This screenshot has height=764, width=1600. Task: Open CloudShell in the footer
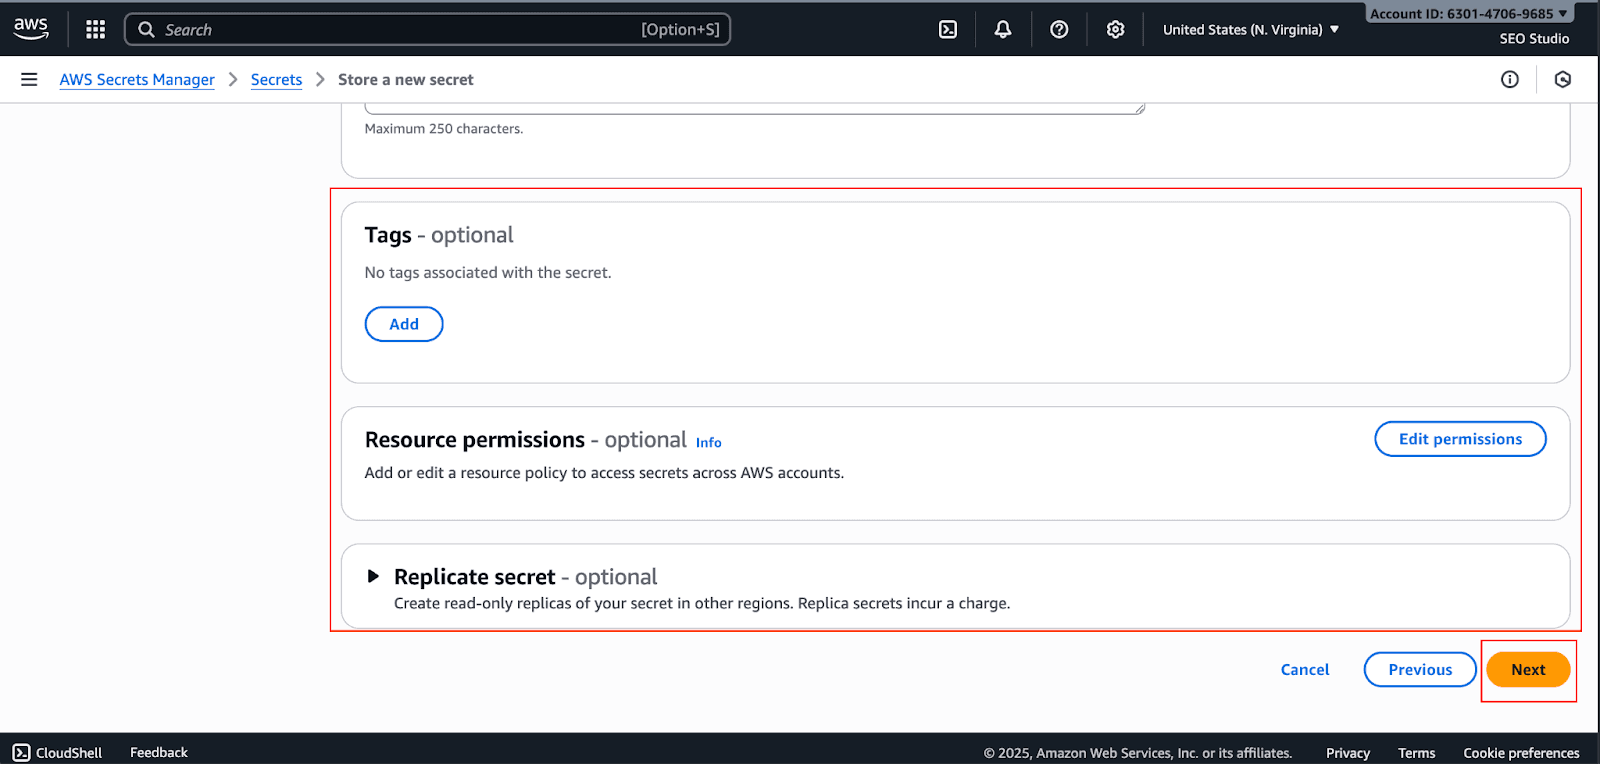coord(57,752)
